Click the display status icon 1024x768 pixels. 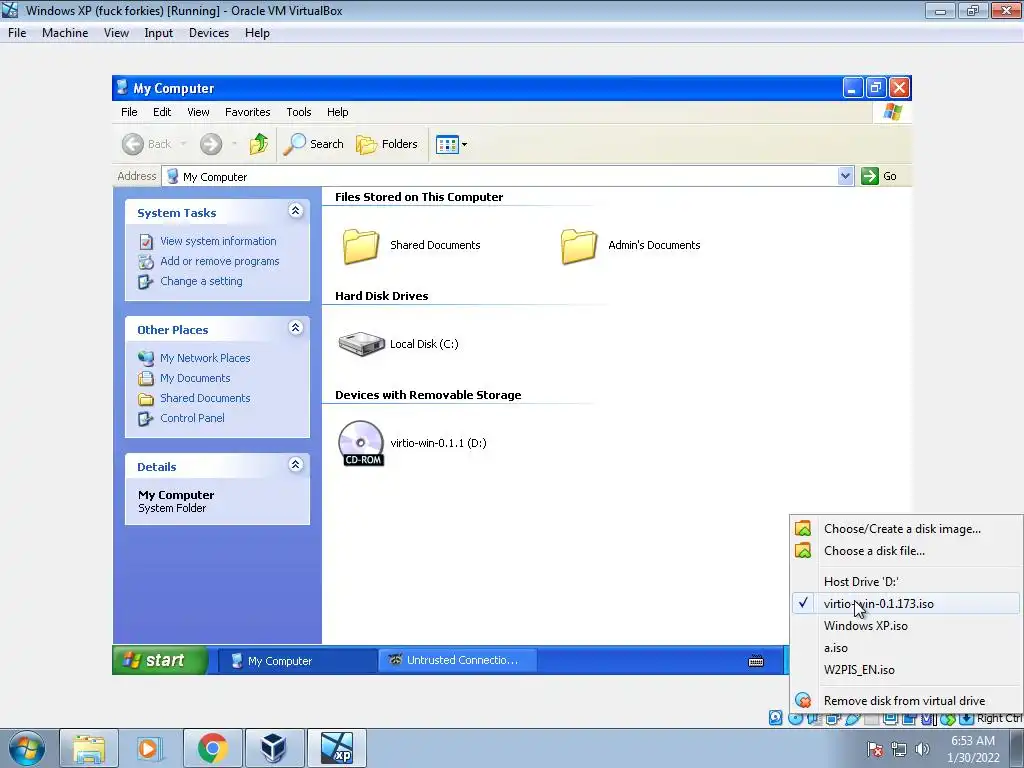click(x=890, y=718)
